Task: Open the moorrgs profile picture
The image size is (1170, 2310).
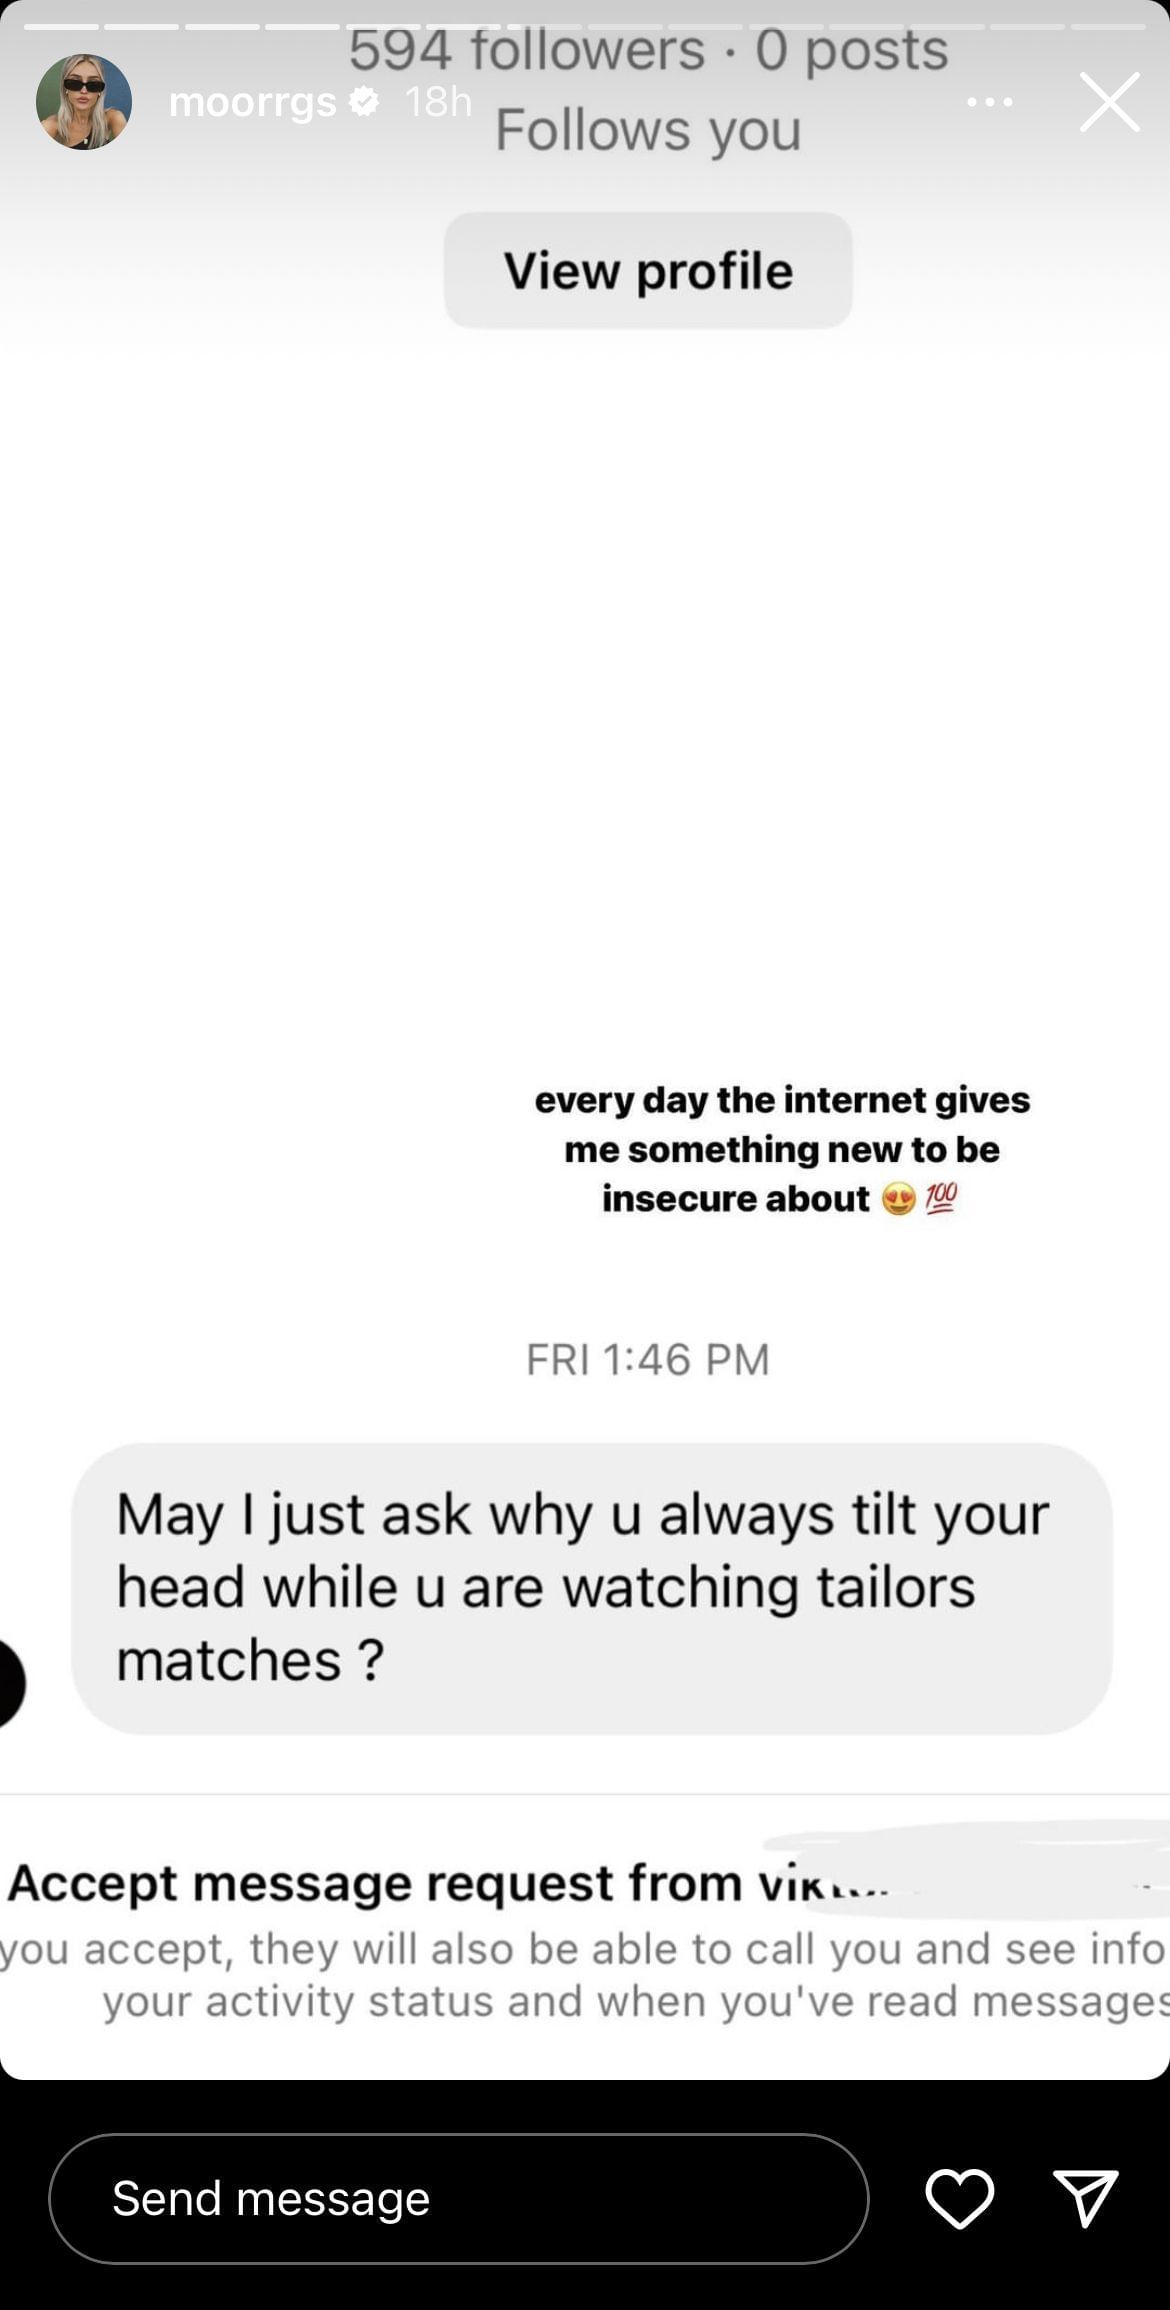Action: pyautogui.click(x=84, y=102)
